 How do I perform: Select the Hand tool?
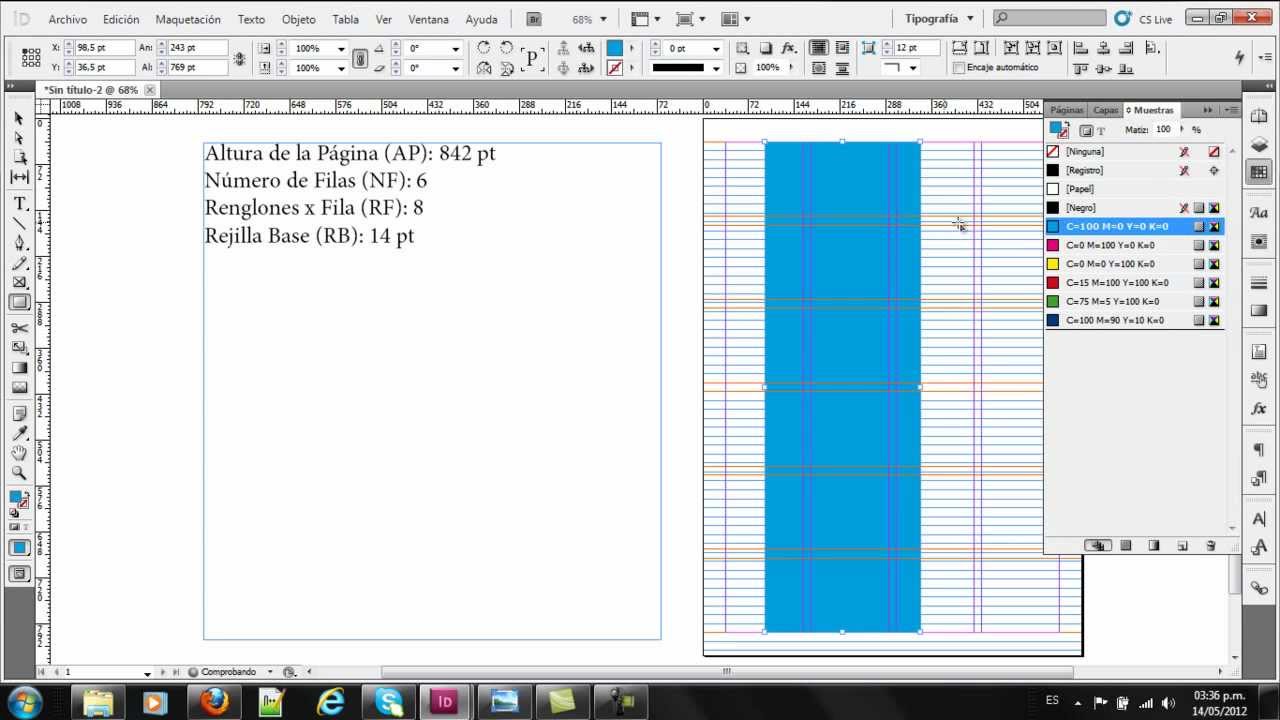coord(19,453)
